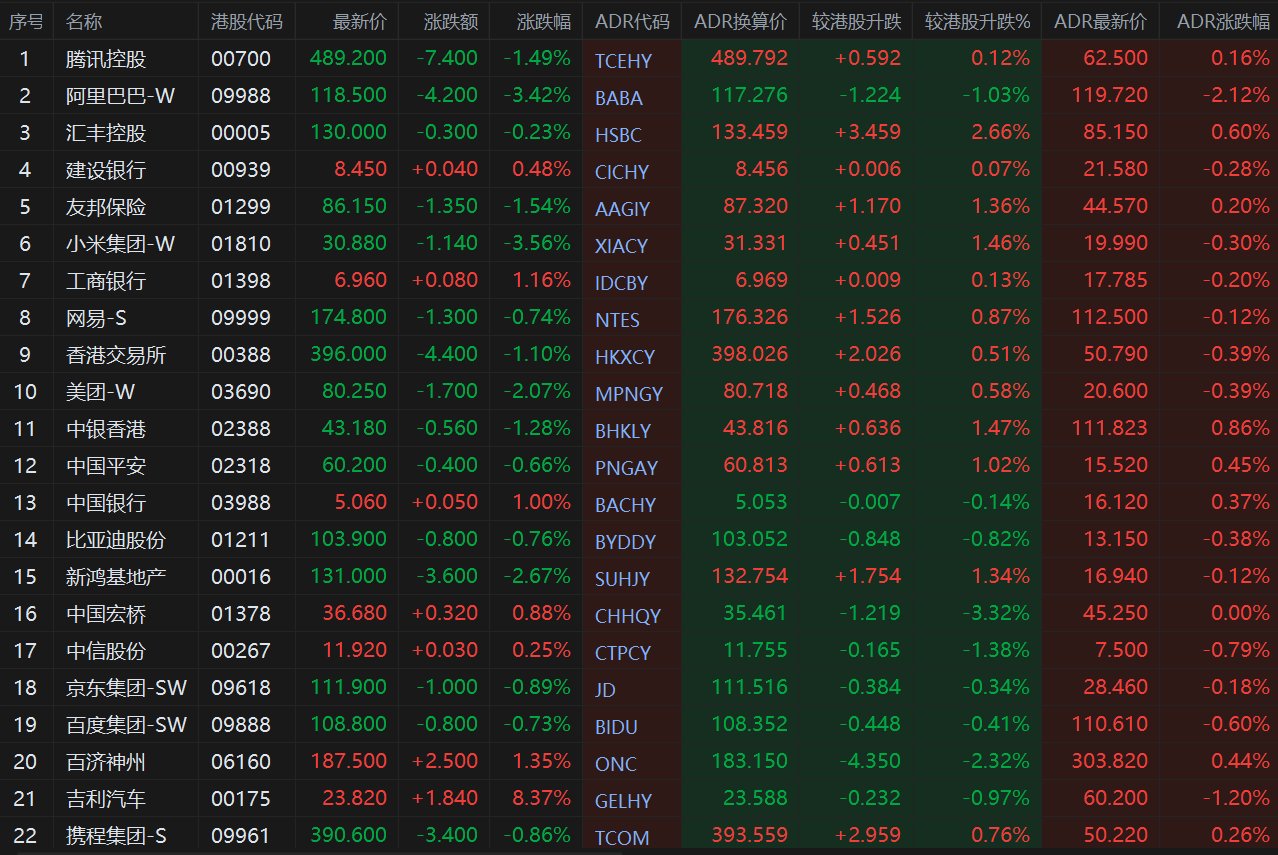This screenshot has height=855, width=1278.
Task: Select the 腾讯控股 row name
Action: [x=106, y=59]
